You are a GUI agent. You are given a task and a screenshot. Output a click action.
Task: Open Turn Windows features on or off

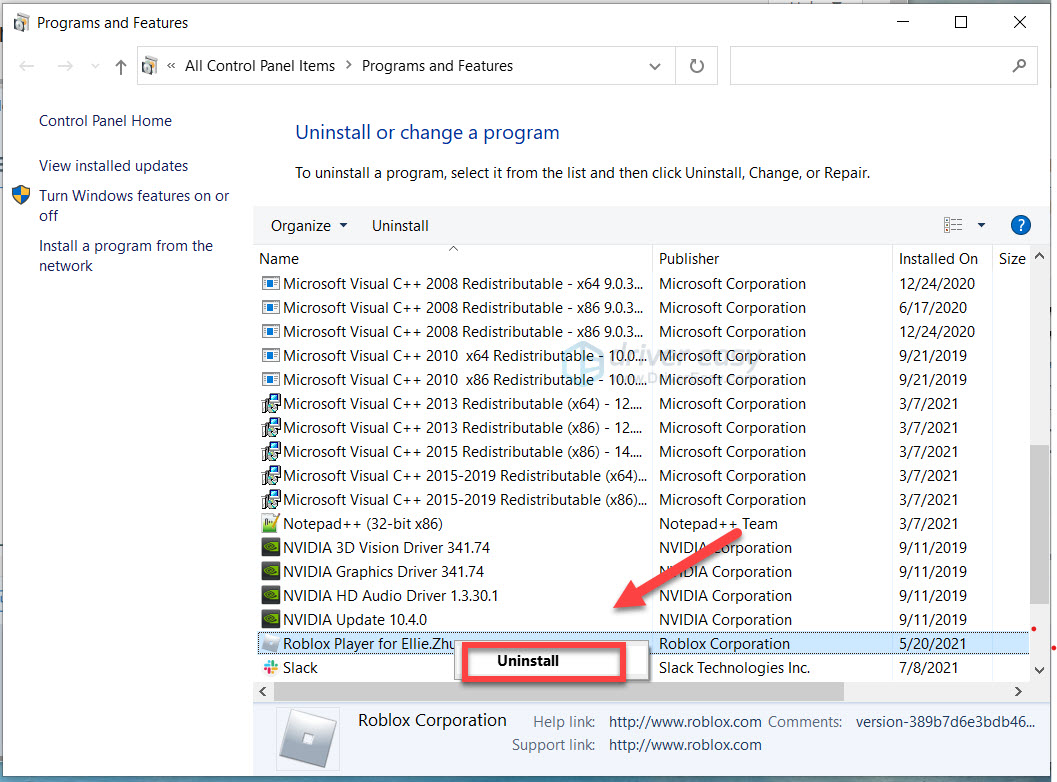133,206
